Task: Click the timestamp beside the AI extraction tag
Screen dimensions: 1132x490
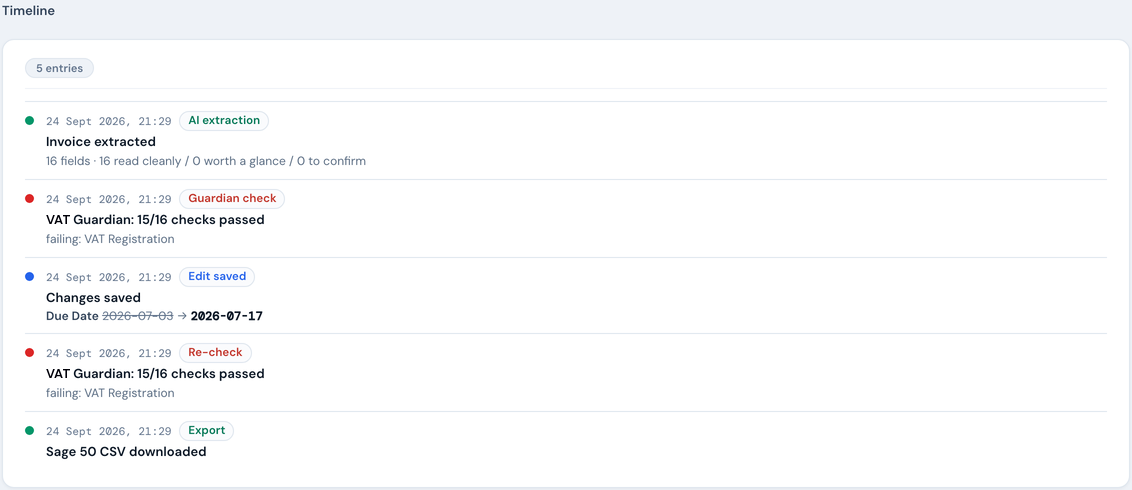Action: pyautogui.click(x=109, y=121)
